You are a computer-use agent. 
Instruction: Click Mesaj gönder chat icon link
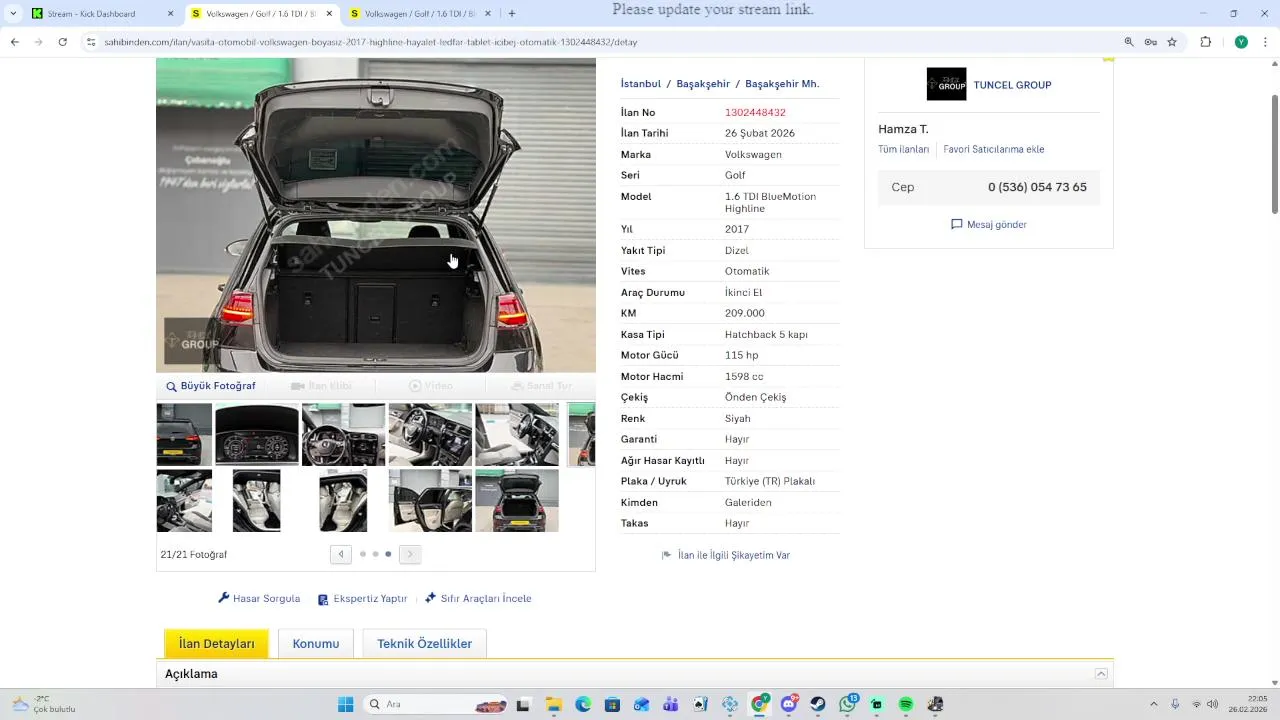click(989, 225)
